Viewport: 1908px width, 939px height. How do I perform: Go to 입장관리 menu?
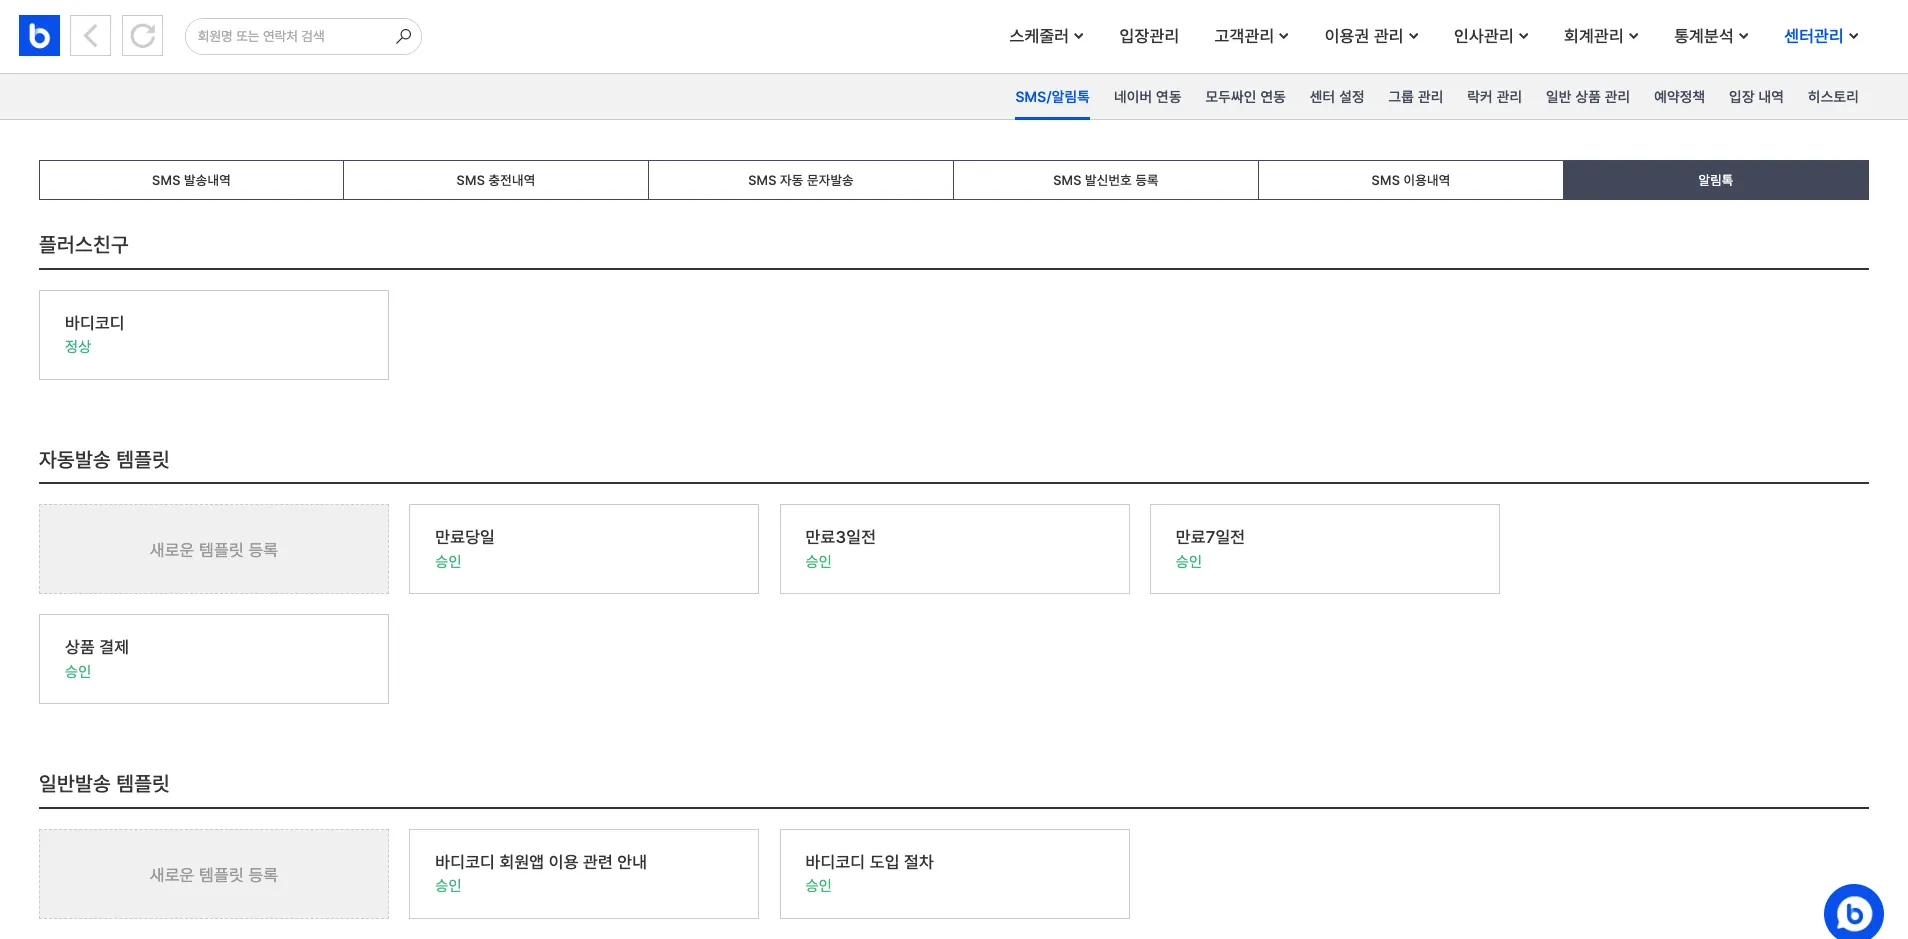point(1149,36)
